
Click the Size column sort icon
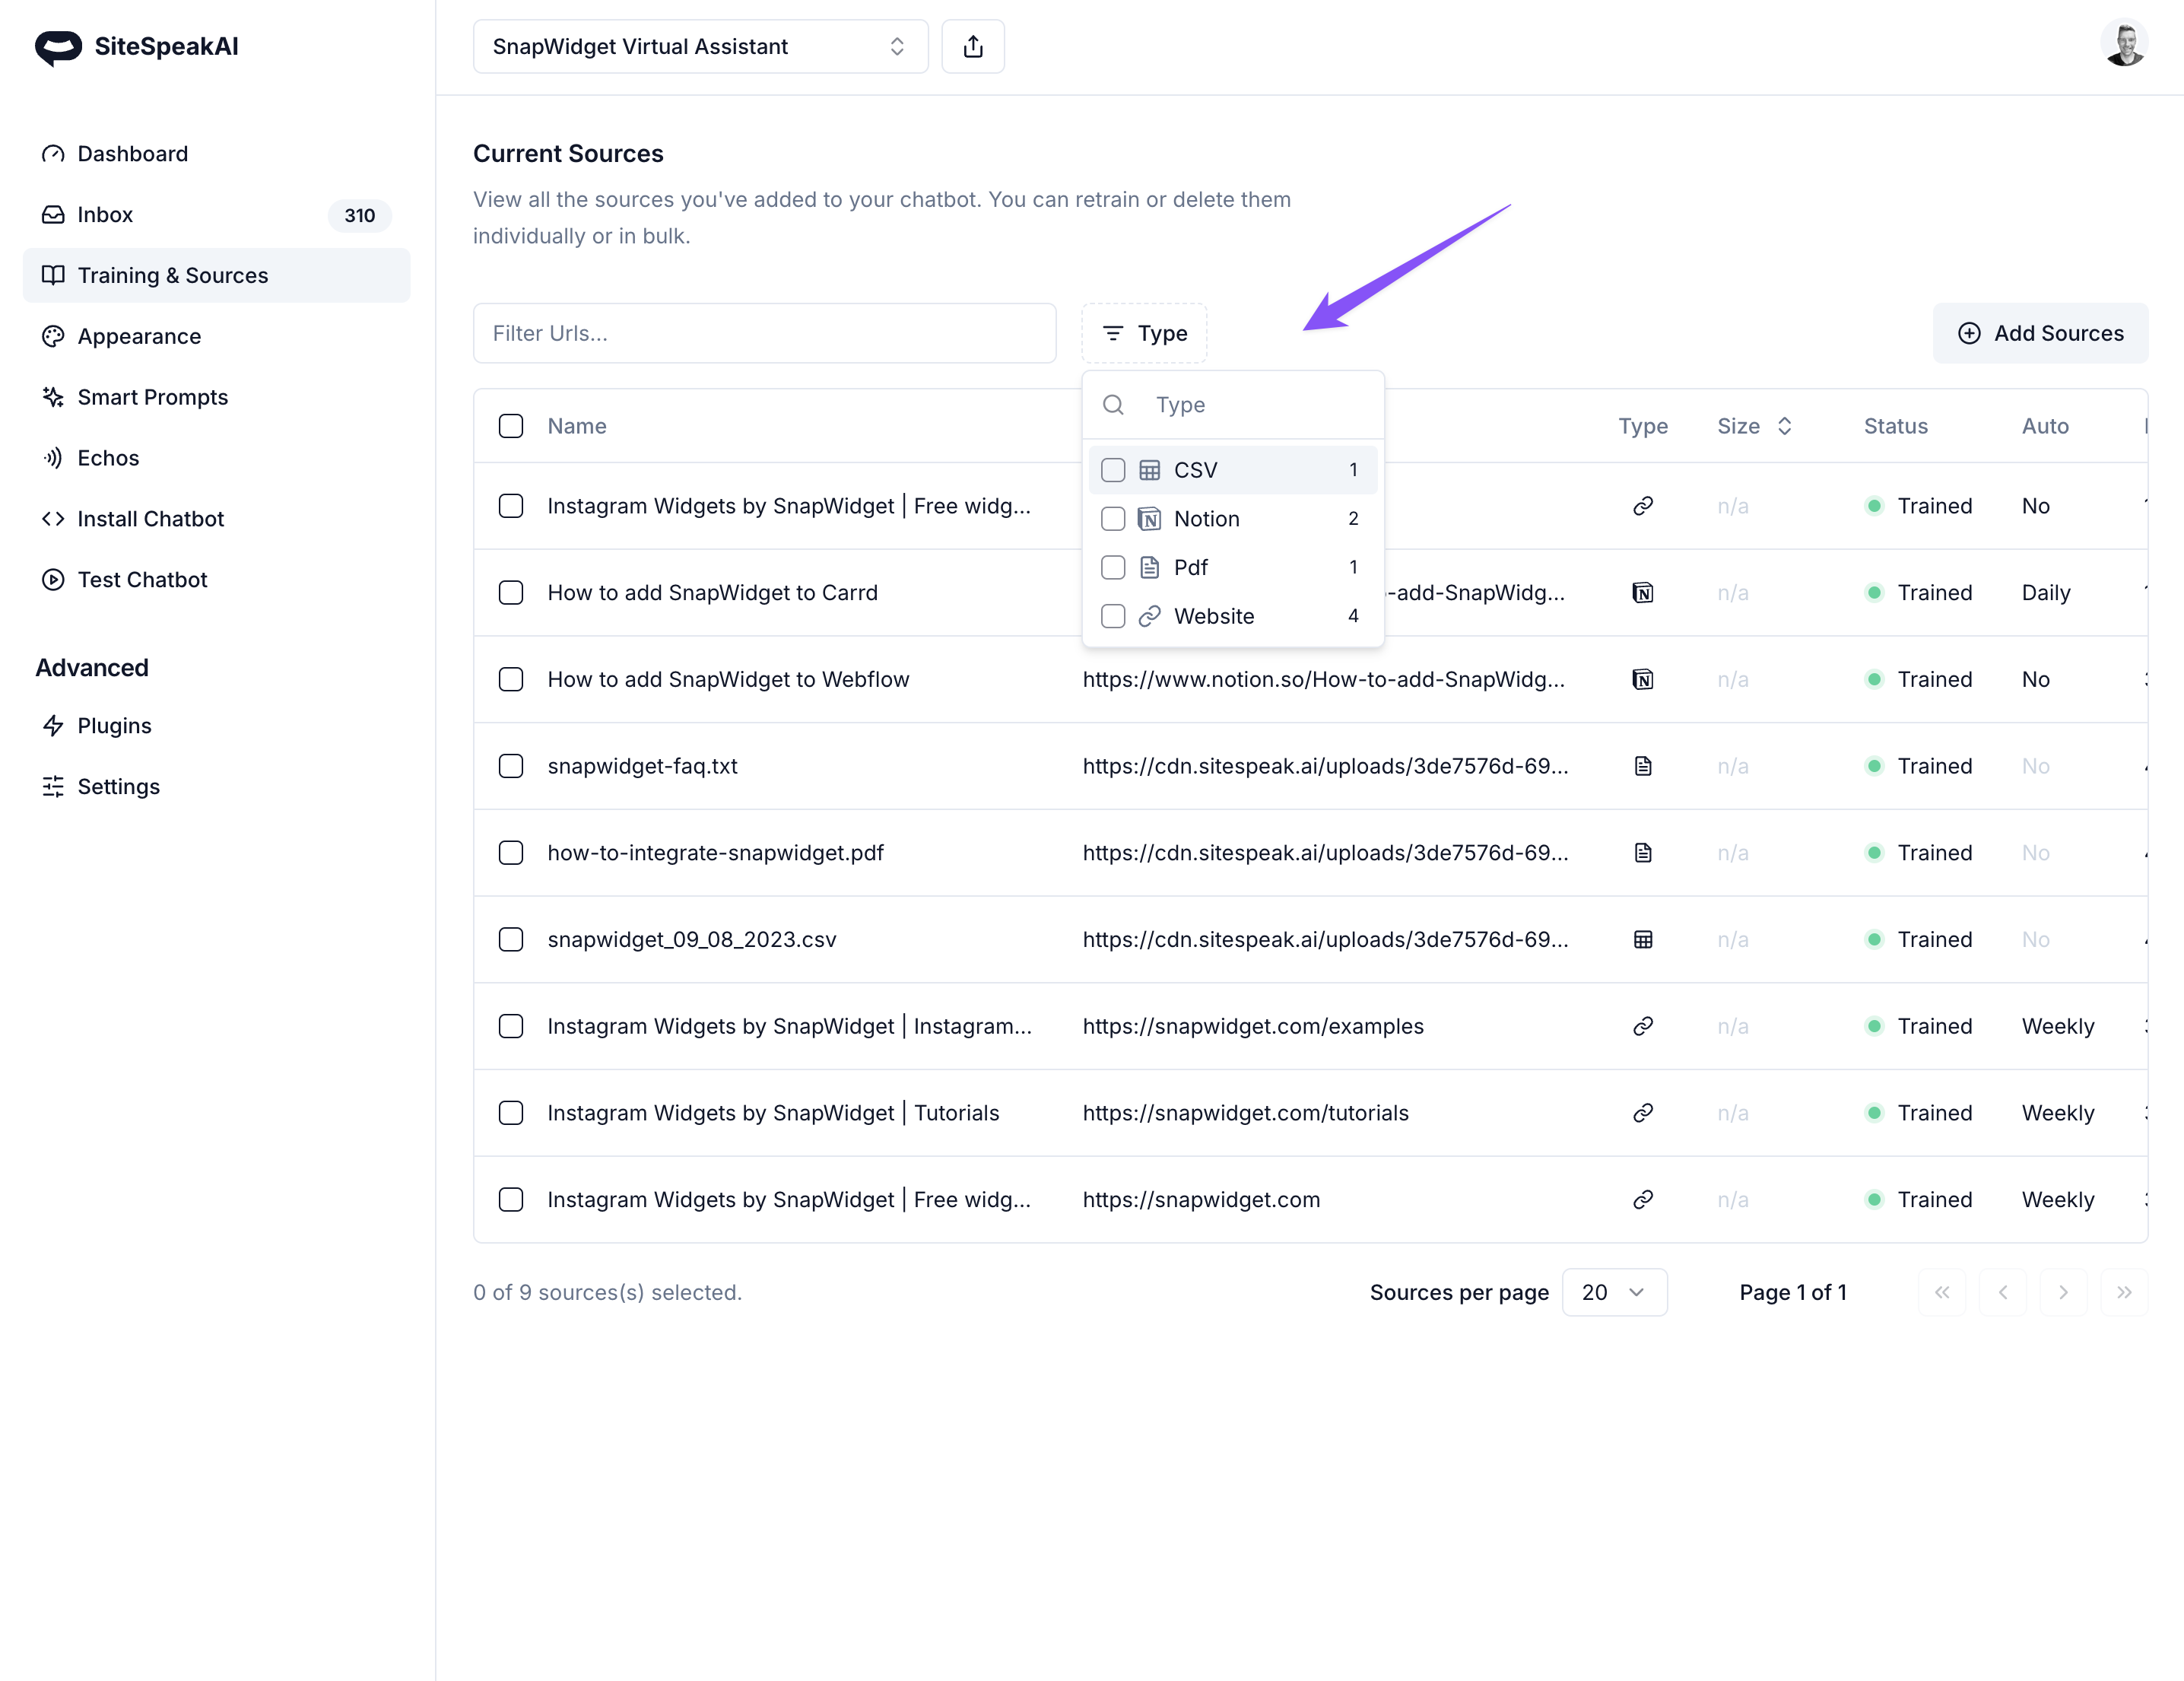(1784, 426)
